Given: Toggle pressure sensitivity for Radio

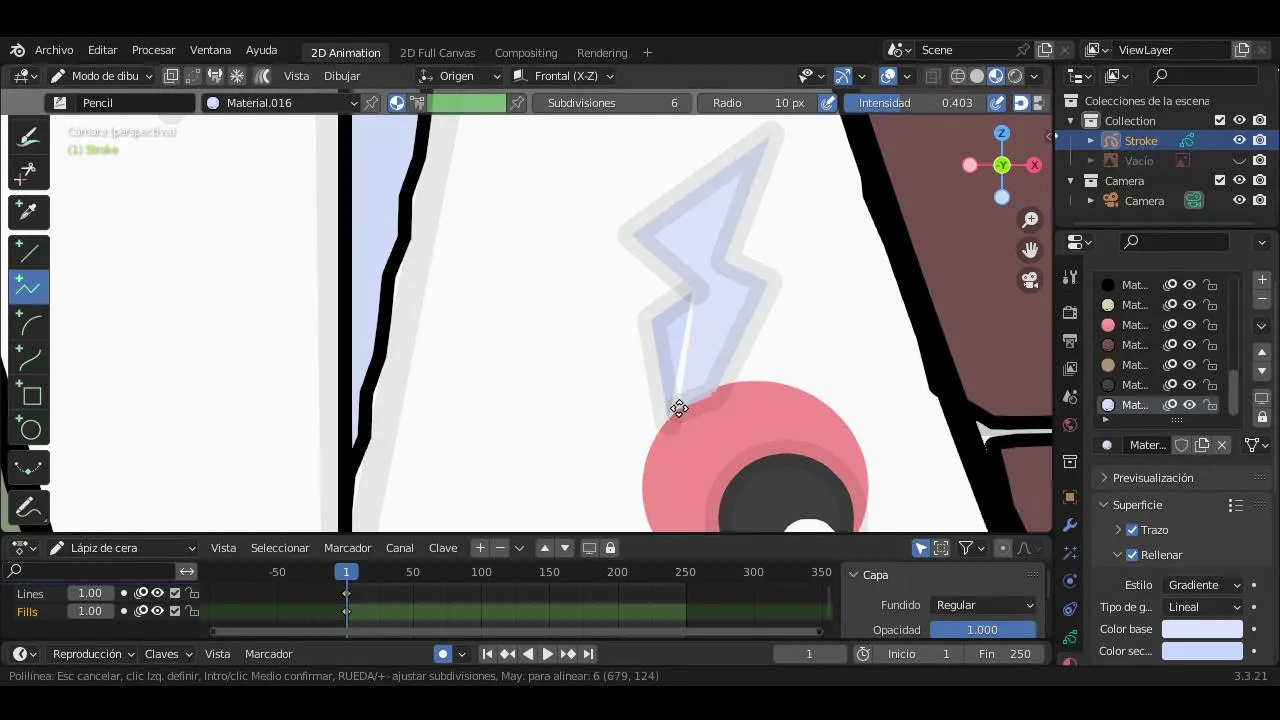Looking at the screenshot, I should 828,103.
